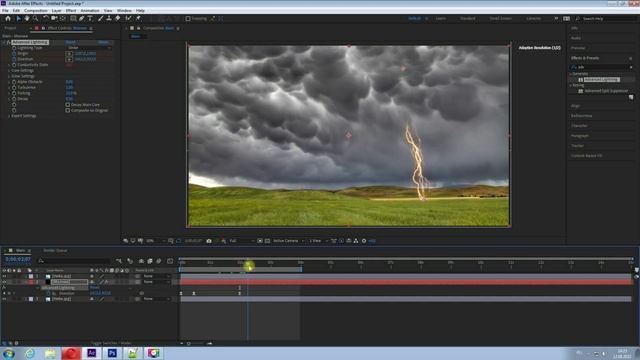Select the Clone Stamp tool
Image resolution: width=640 pixels, height=360 pixels.
tap(109, 18)
